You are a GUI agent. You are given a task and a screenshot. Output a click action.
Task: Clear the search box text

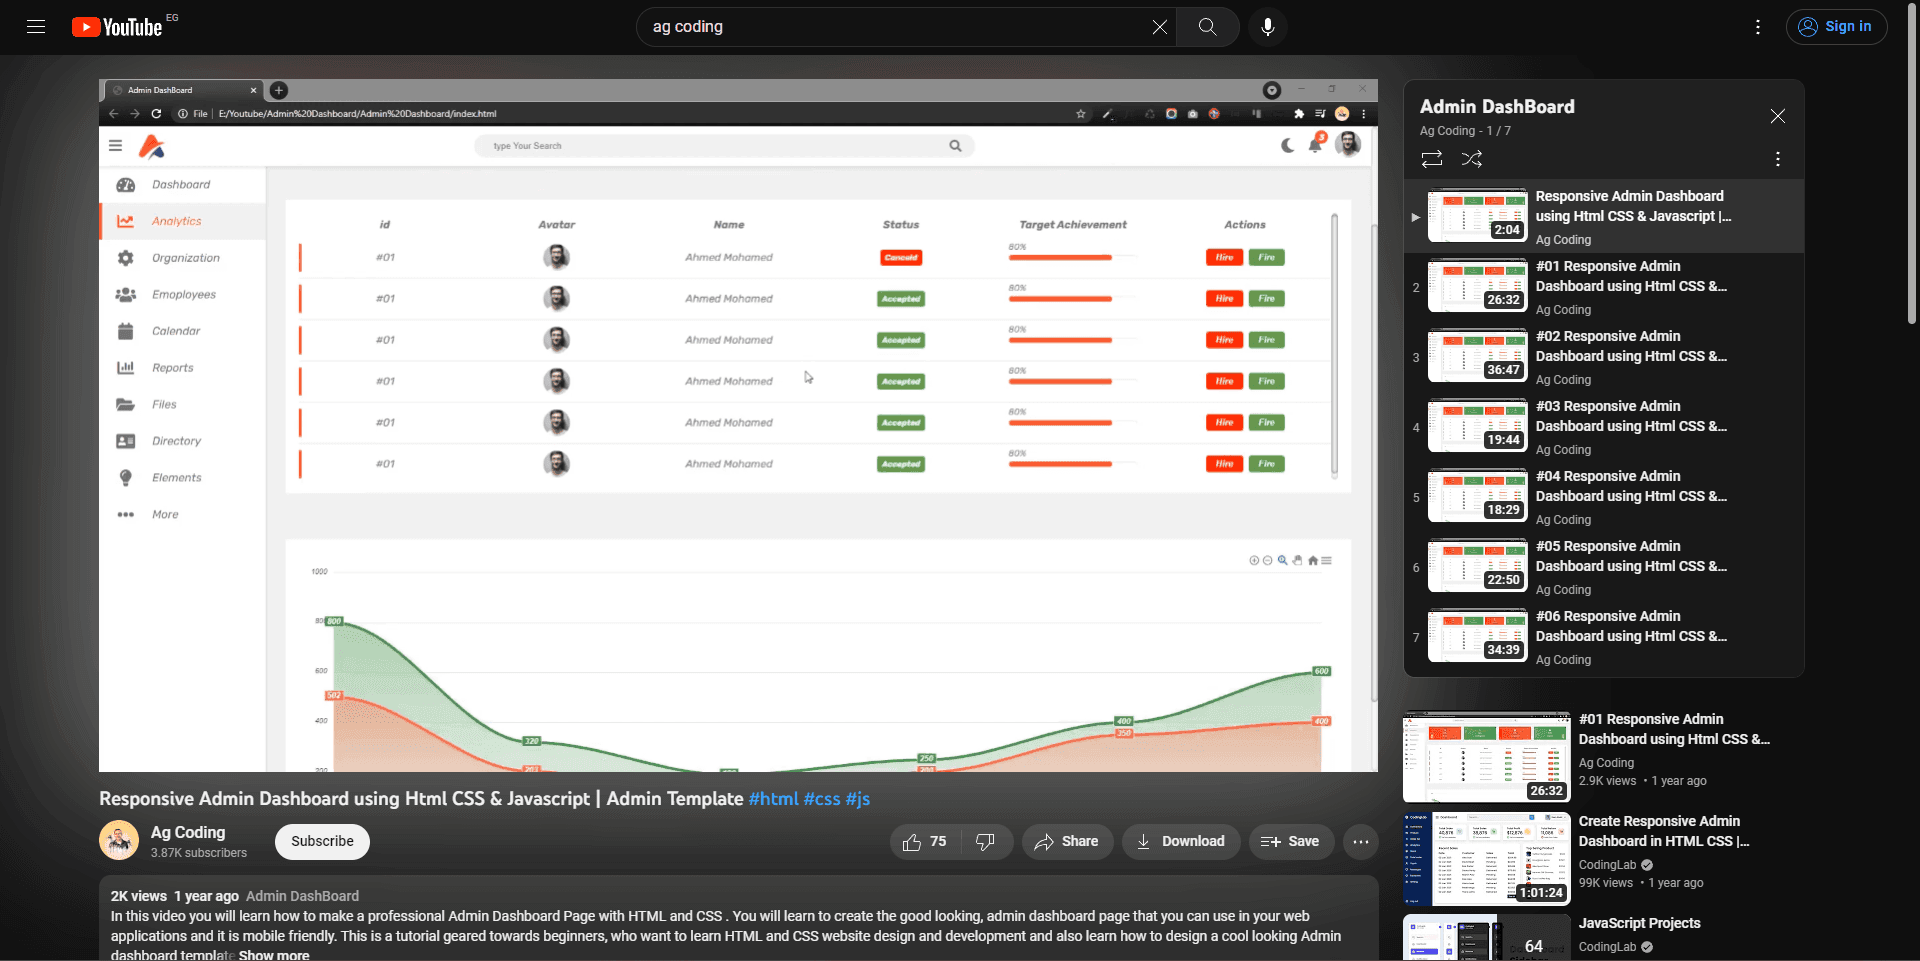[1159, 27]
